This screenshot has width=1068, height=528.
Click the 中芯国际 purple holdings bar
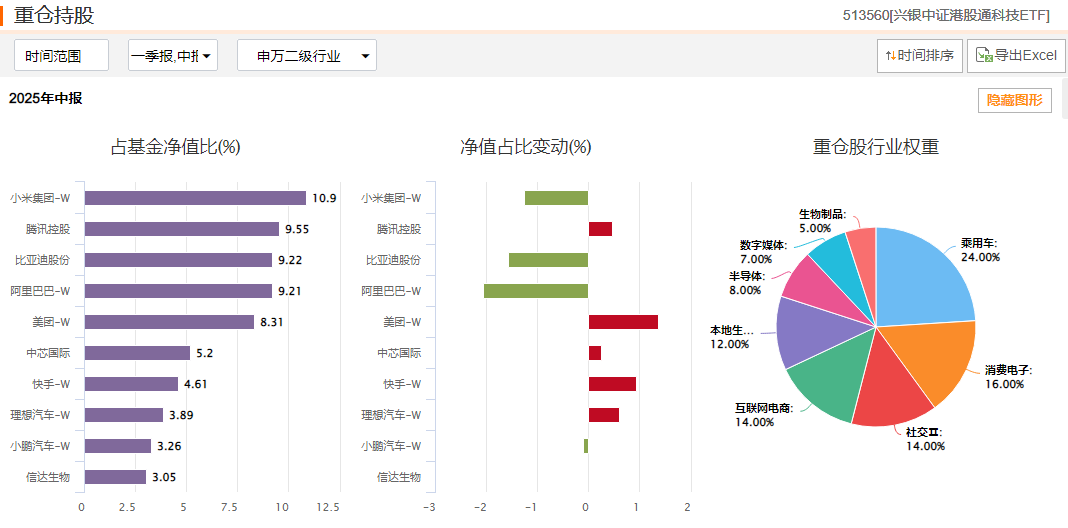138,353
